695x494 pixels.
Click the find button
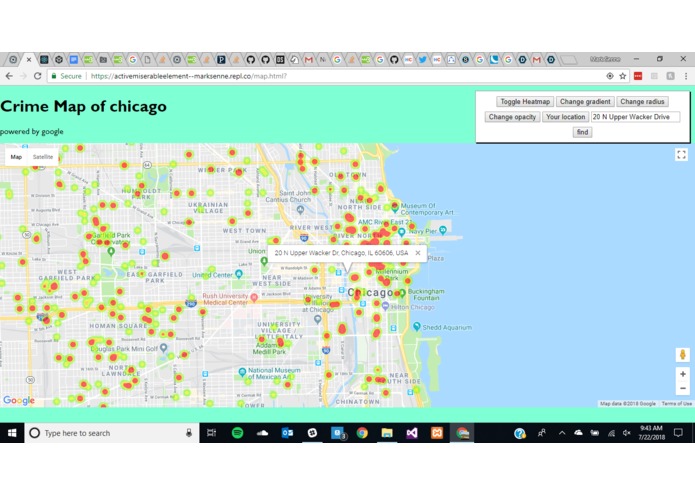(582, 132)
